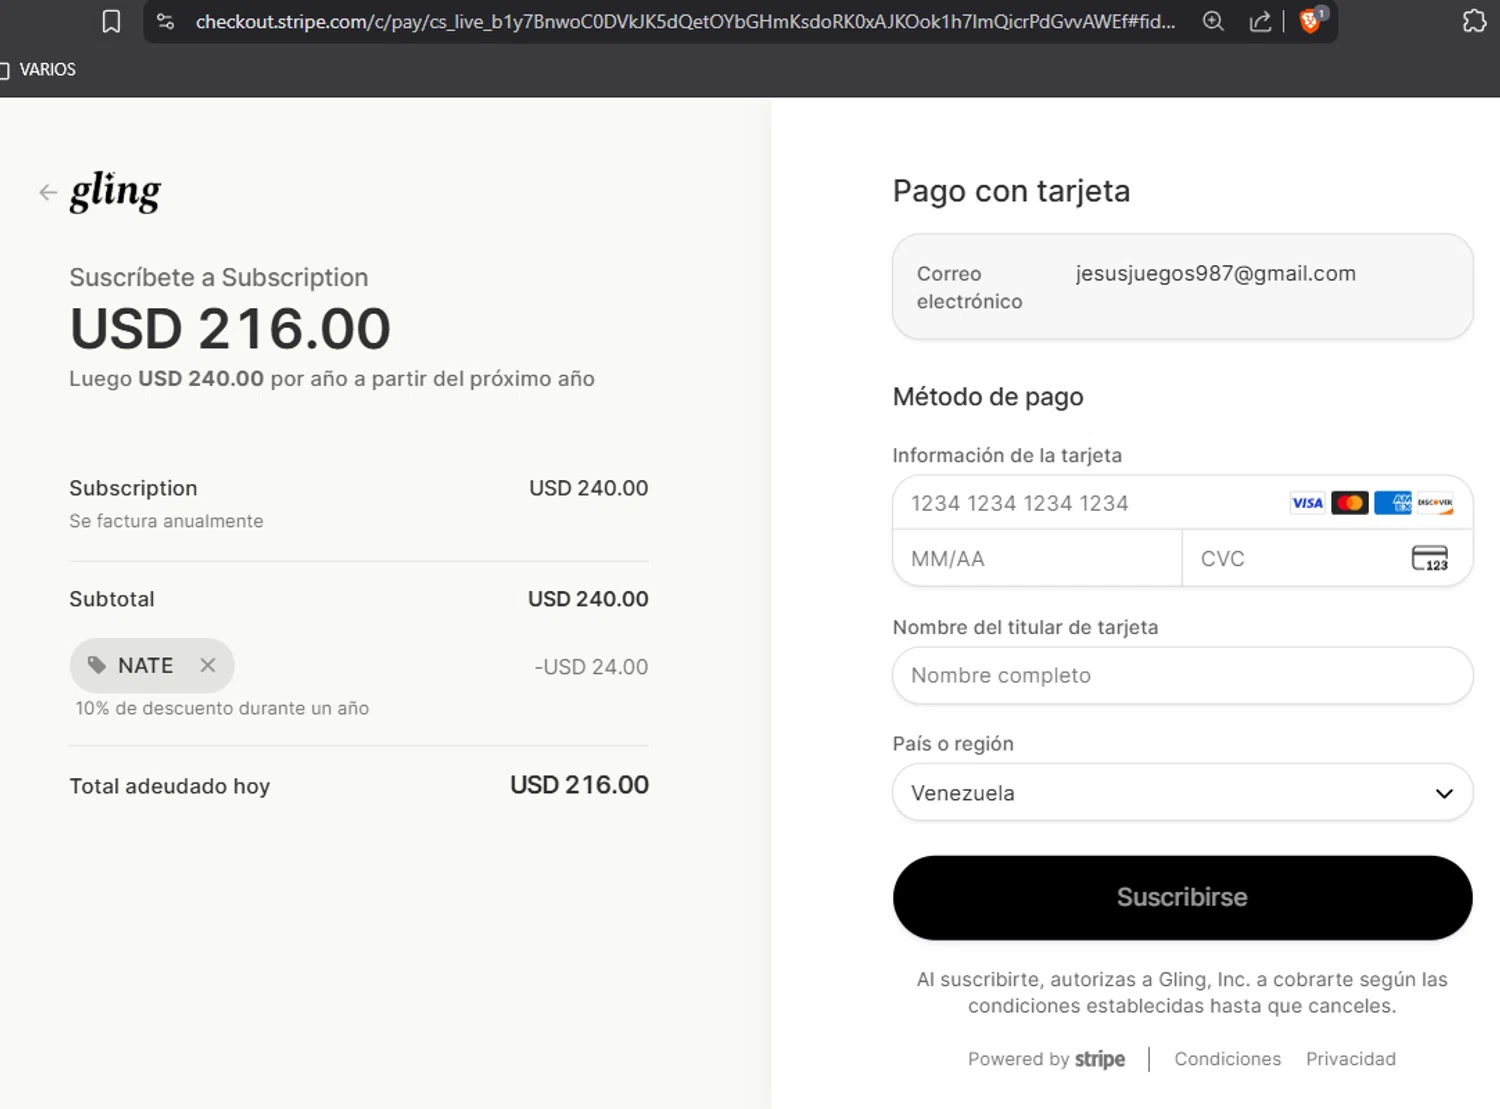This screenshot has width=1500, height=1109.
Task: Click email jesusjuegos987@gmail.com
Action: tap(1215, 273)
